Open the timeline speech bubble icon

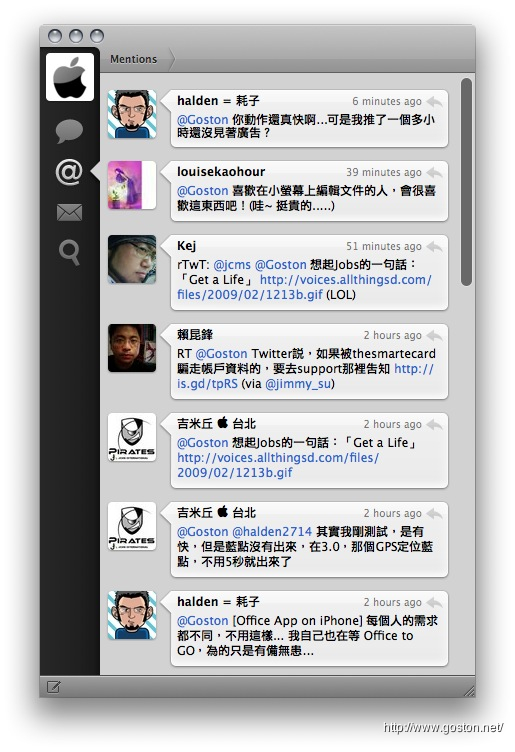(69, 131)
